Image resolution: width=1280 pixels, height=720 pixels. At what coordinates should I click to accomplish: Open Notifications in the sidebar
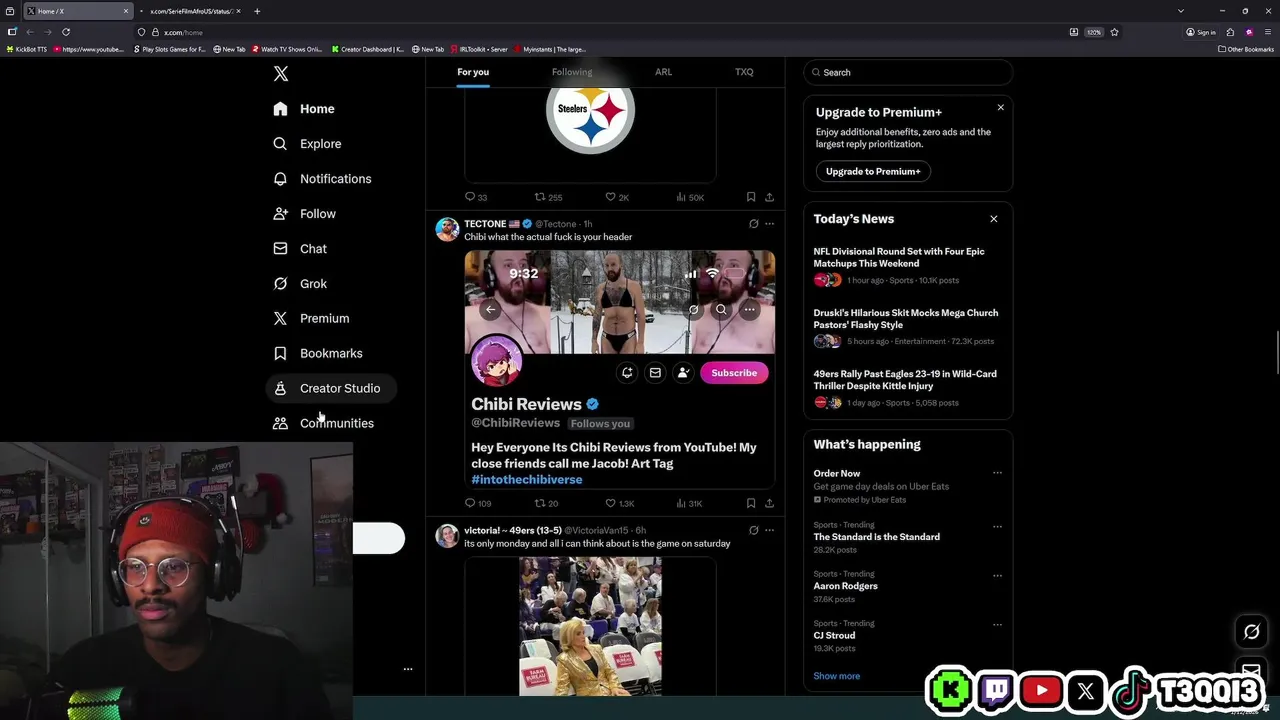pyautogui.click(x=322, y=179)
